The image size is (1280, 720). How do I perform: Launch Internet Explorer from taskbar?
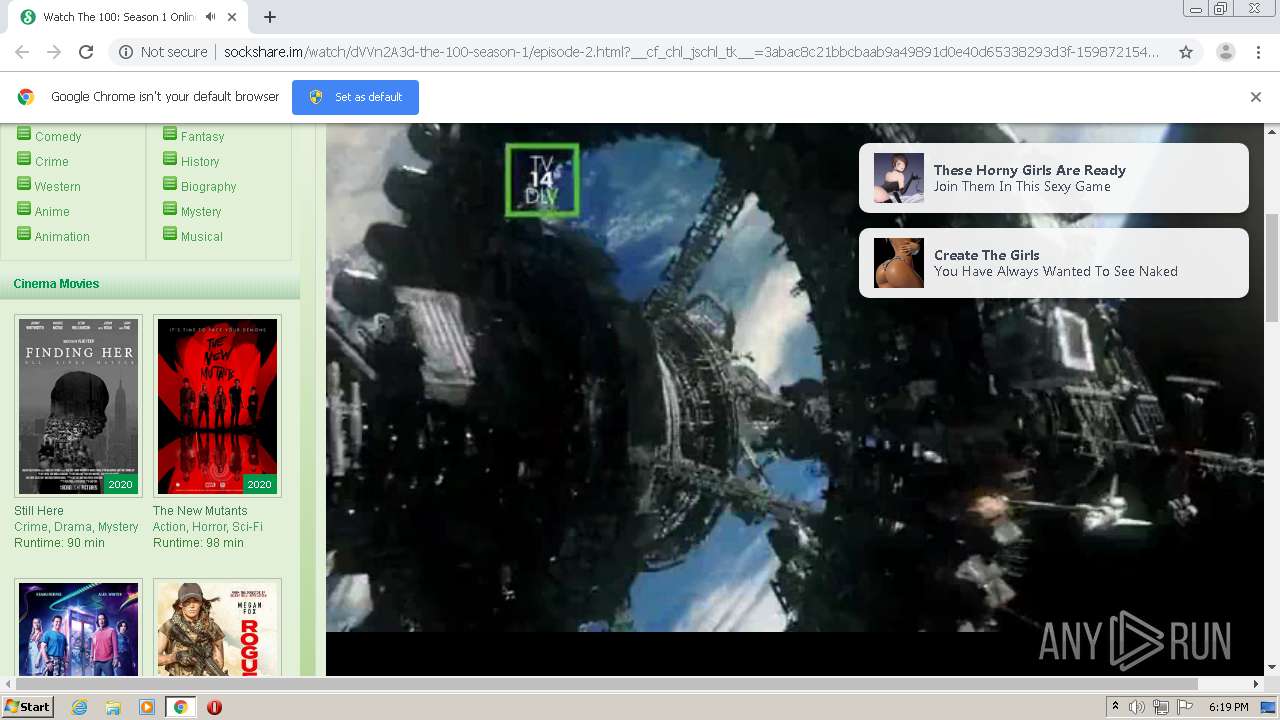click(x=79, y=707)
